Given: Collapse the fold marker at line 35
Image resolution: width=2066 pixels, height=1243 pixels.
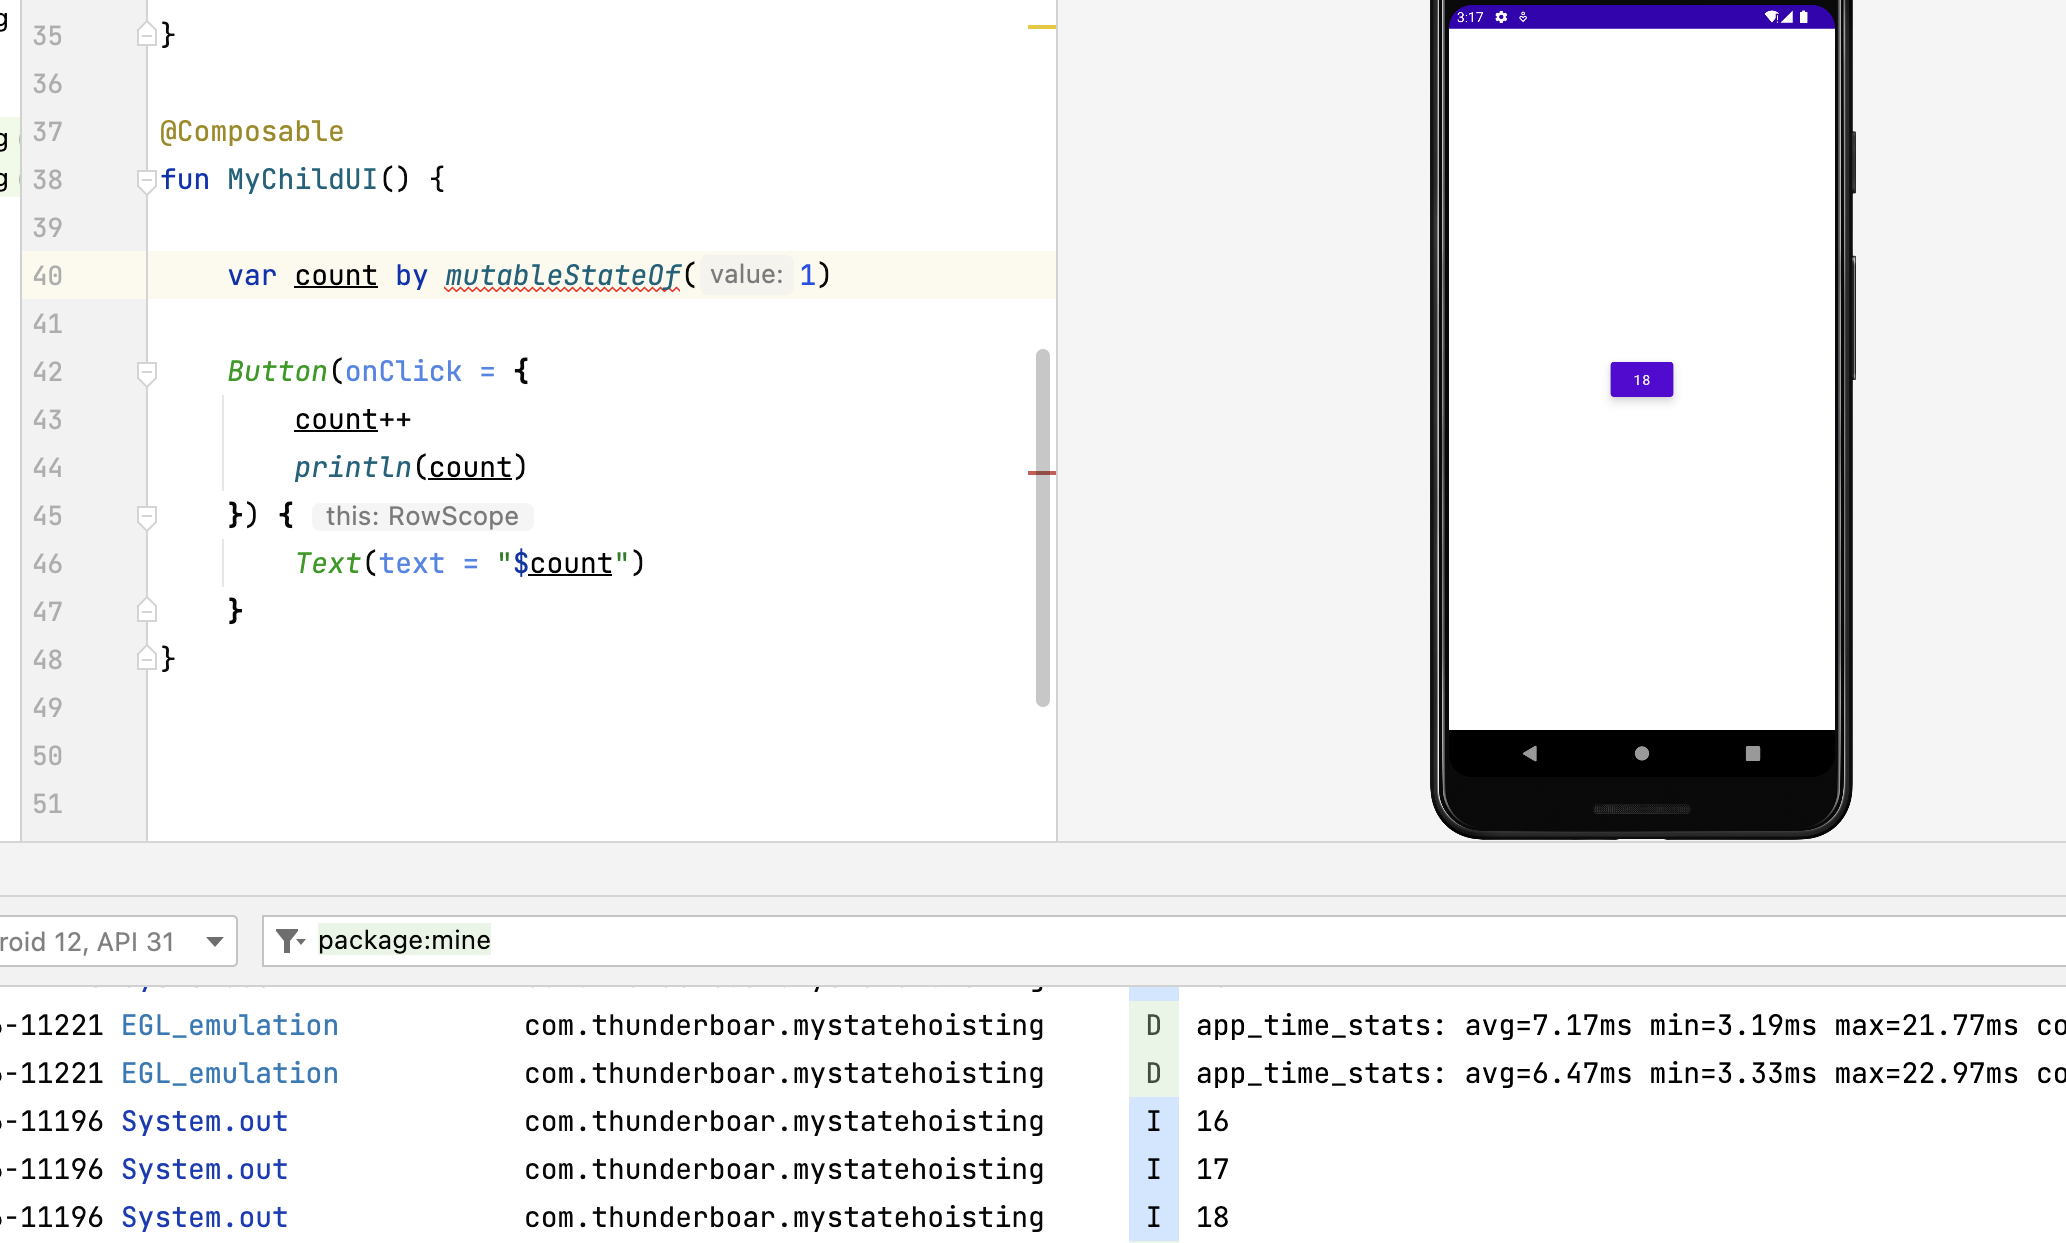Looking at the screenshot, I should coord(146,35).
